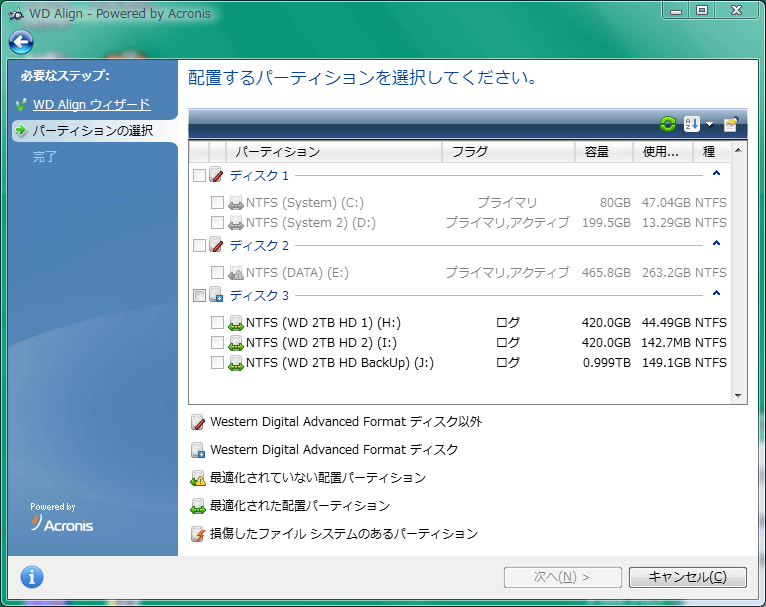Click the 容量 column header
The height and width of the screenshot is (607, 766).
[604, 152]
